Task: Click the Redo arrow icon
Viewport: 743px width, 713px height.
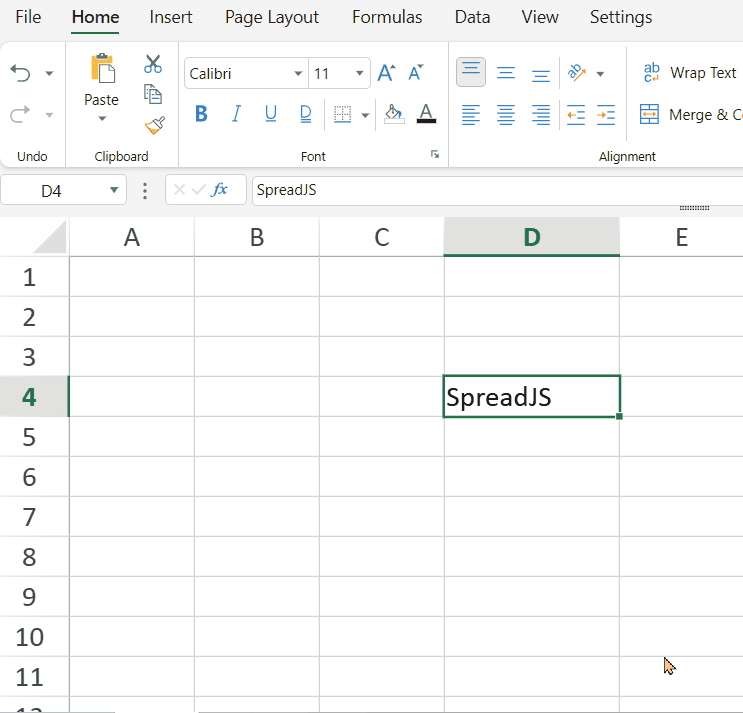Action: point(20,115)
